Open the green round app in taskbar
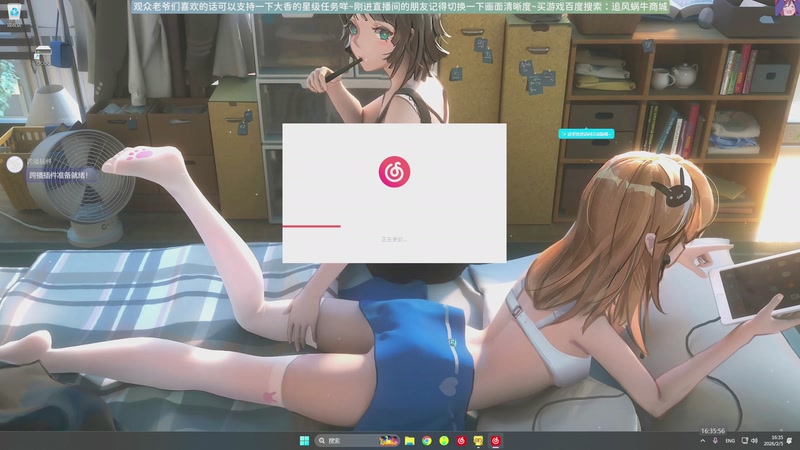 pos(444,441)
